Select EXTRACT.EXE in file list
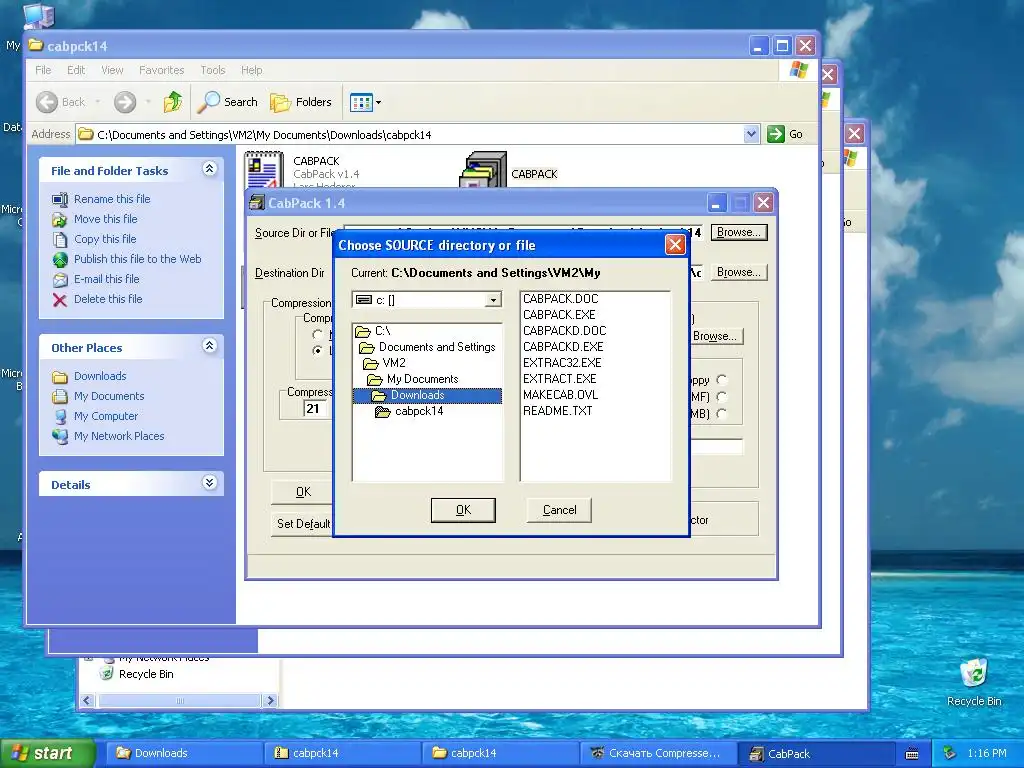 click(559, 379)
